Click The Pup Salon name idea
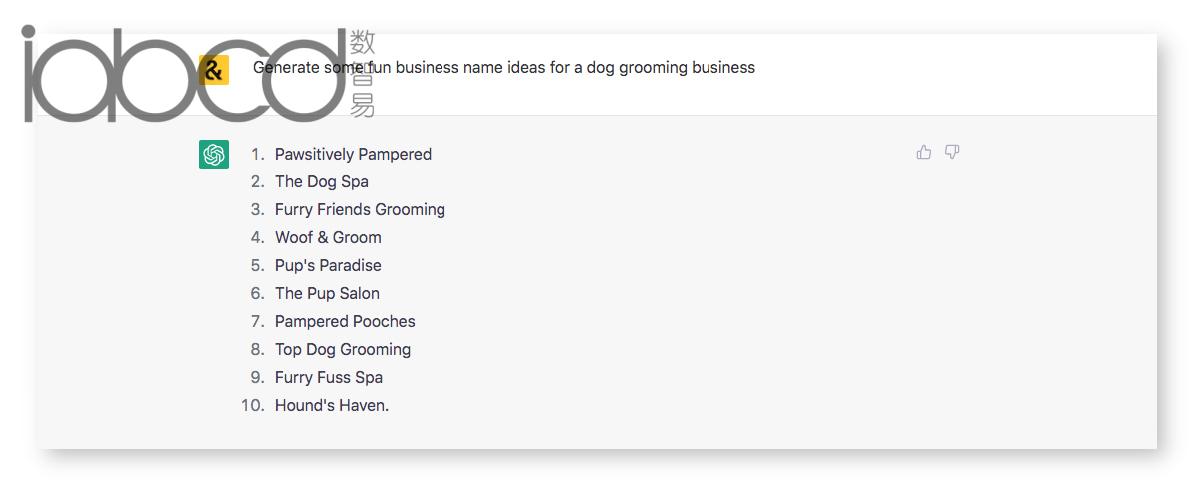Image resolution: width=1200 pixels, height=500 pixels. pyautogui.click(x=327, y=293)
